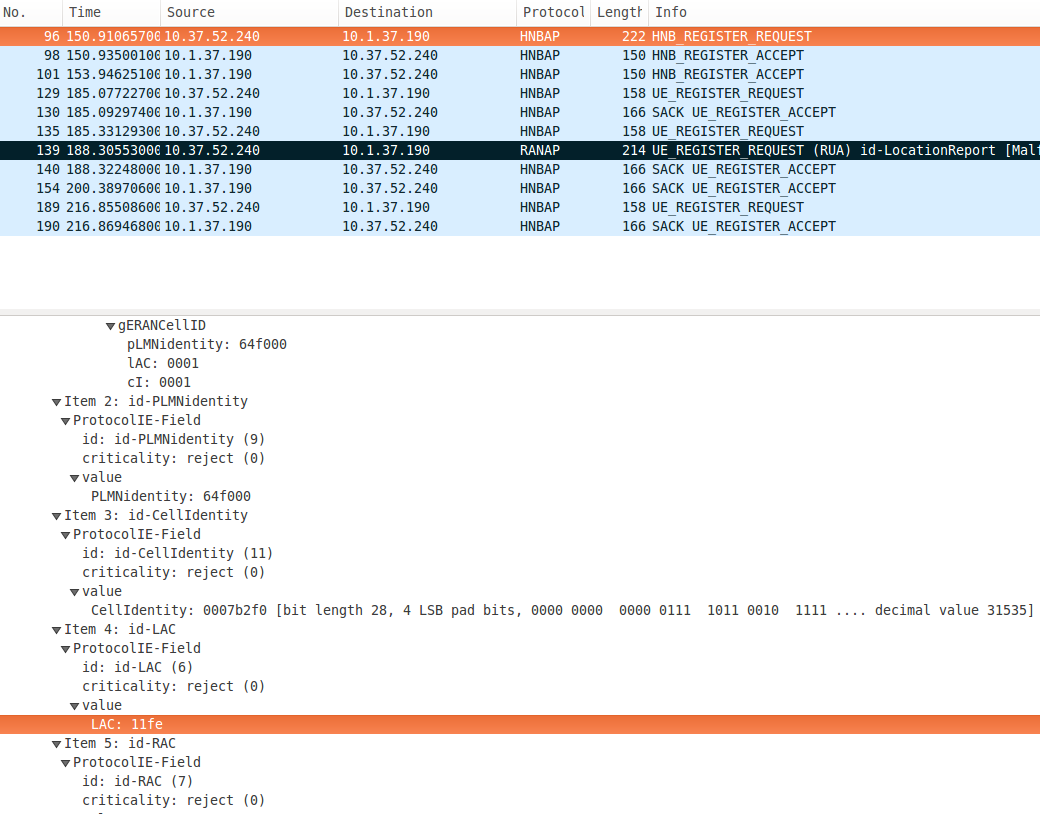The height and width of the screenshot is (814, 1040).
Task: Select id: id-LAC (6) line
Action: point(137,668)
